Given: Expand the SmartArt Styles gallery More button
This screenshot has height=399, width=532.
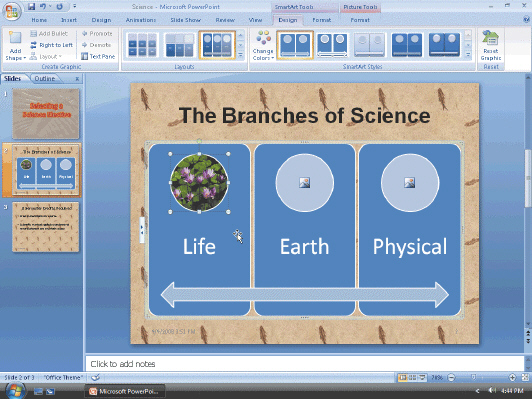Looking at the screenshot, I should tap(468, 55).
